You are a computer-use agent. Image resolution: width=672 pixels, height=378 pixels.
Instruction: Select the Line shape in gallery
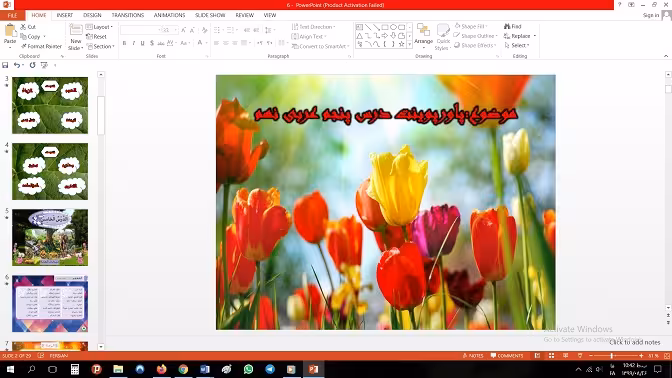(368, 27)
